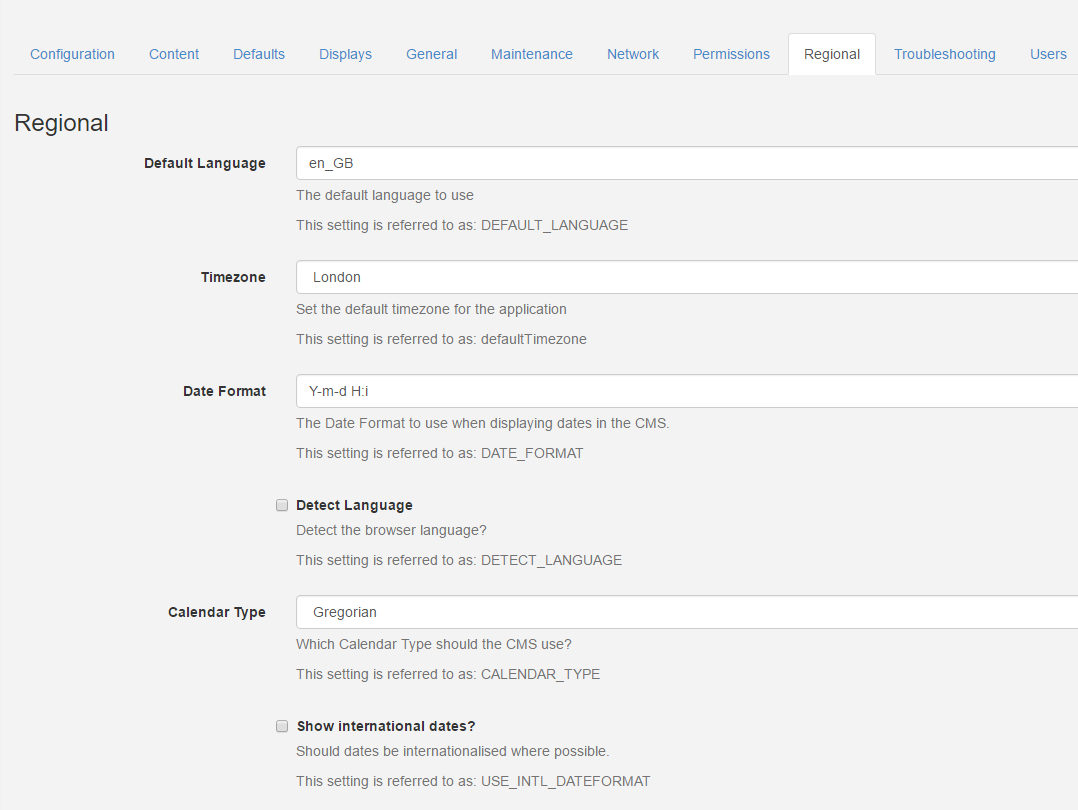The width and height of the screenshot is (1078, 810).
Task: Open the Timezone dropdown showing London
Action: (687, 277)
